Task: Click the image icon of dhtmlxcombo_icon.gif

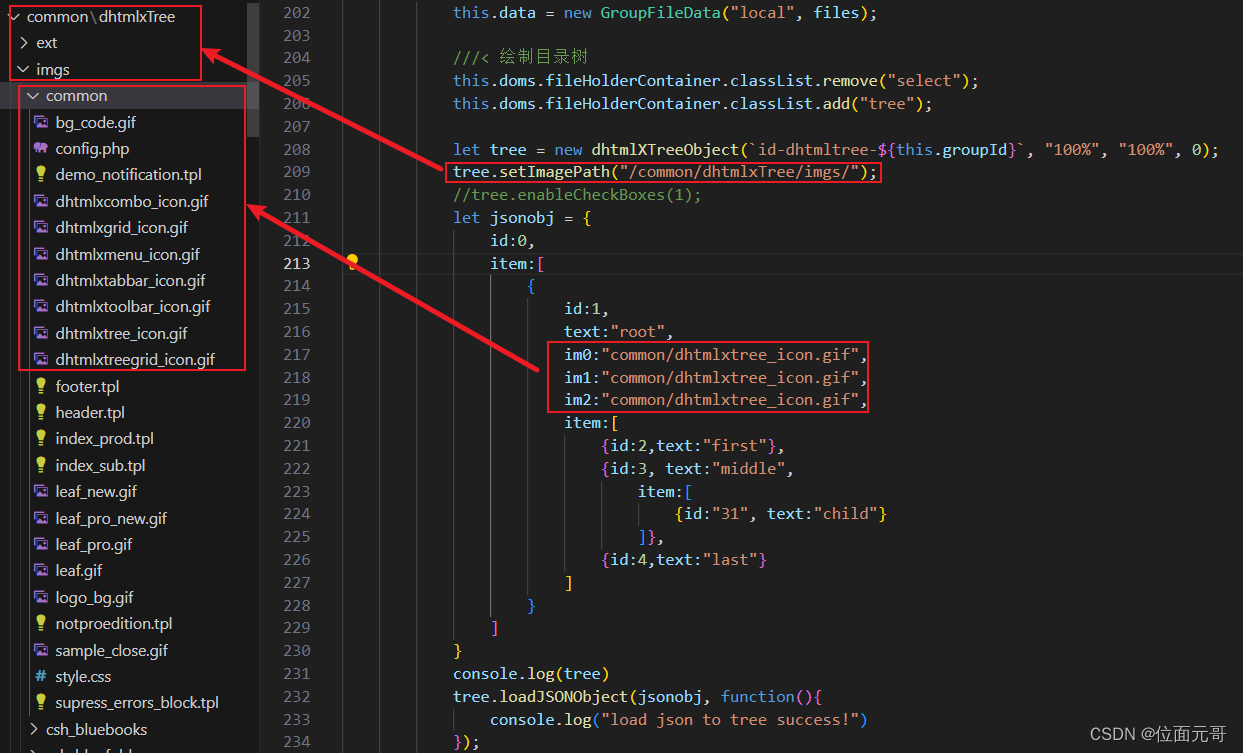Action: [41, 201]
